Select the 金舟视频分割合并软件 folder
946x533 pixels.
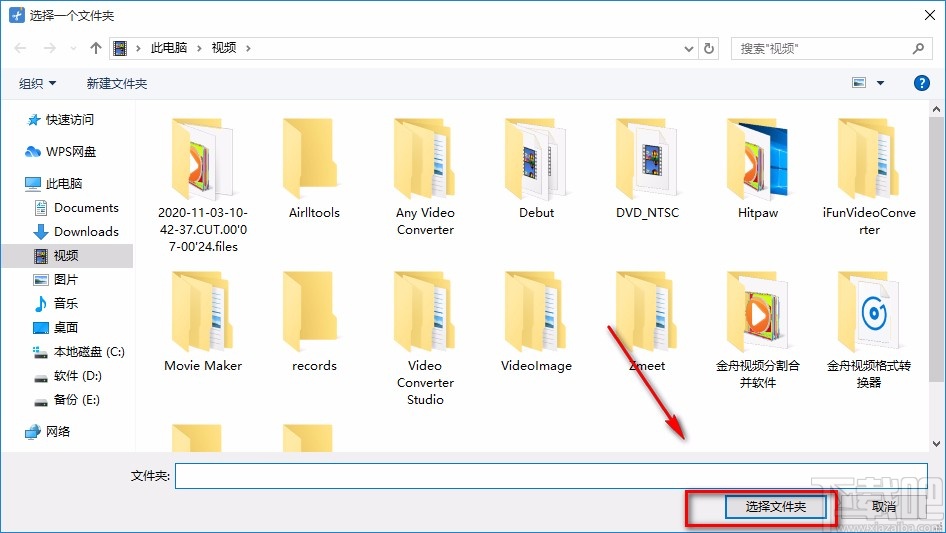click(x=758, y=330)
